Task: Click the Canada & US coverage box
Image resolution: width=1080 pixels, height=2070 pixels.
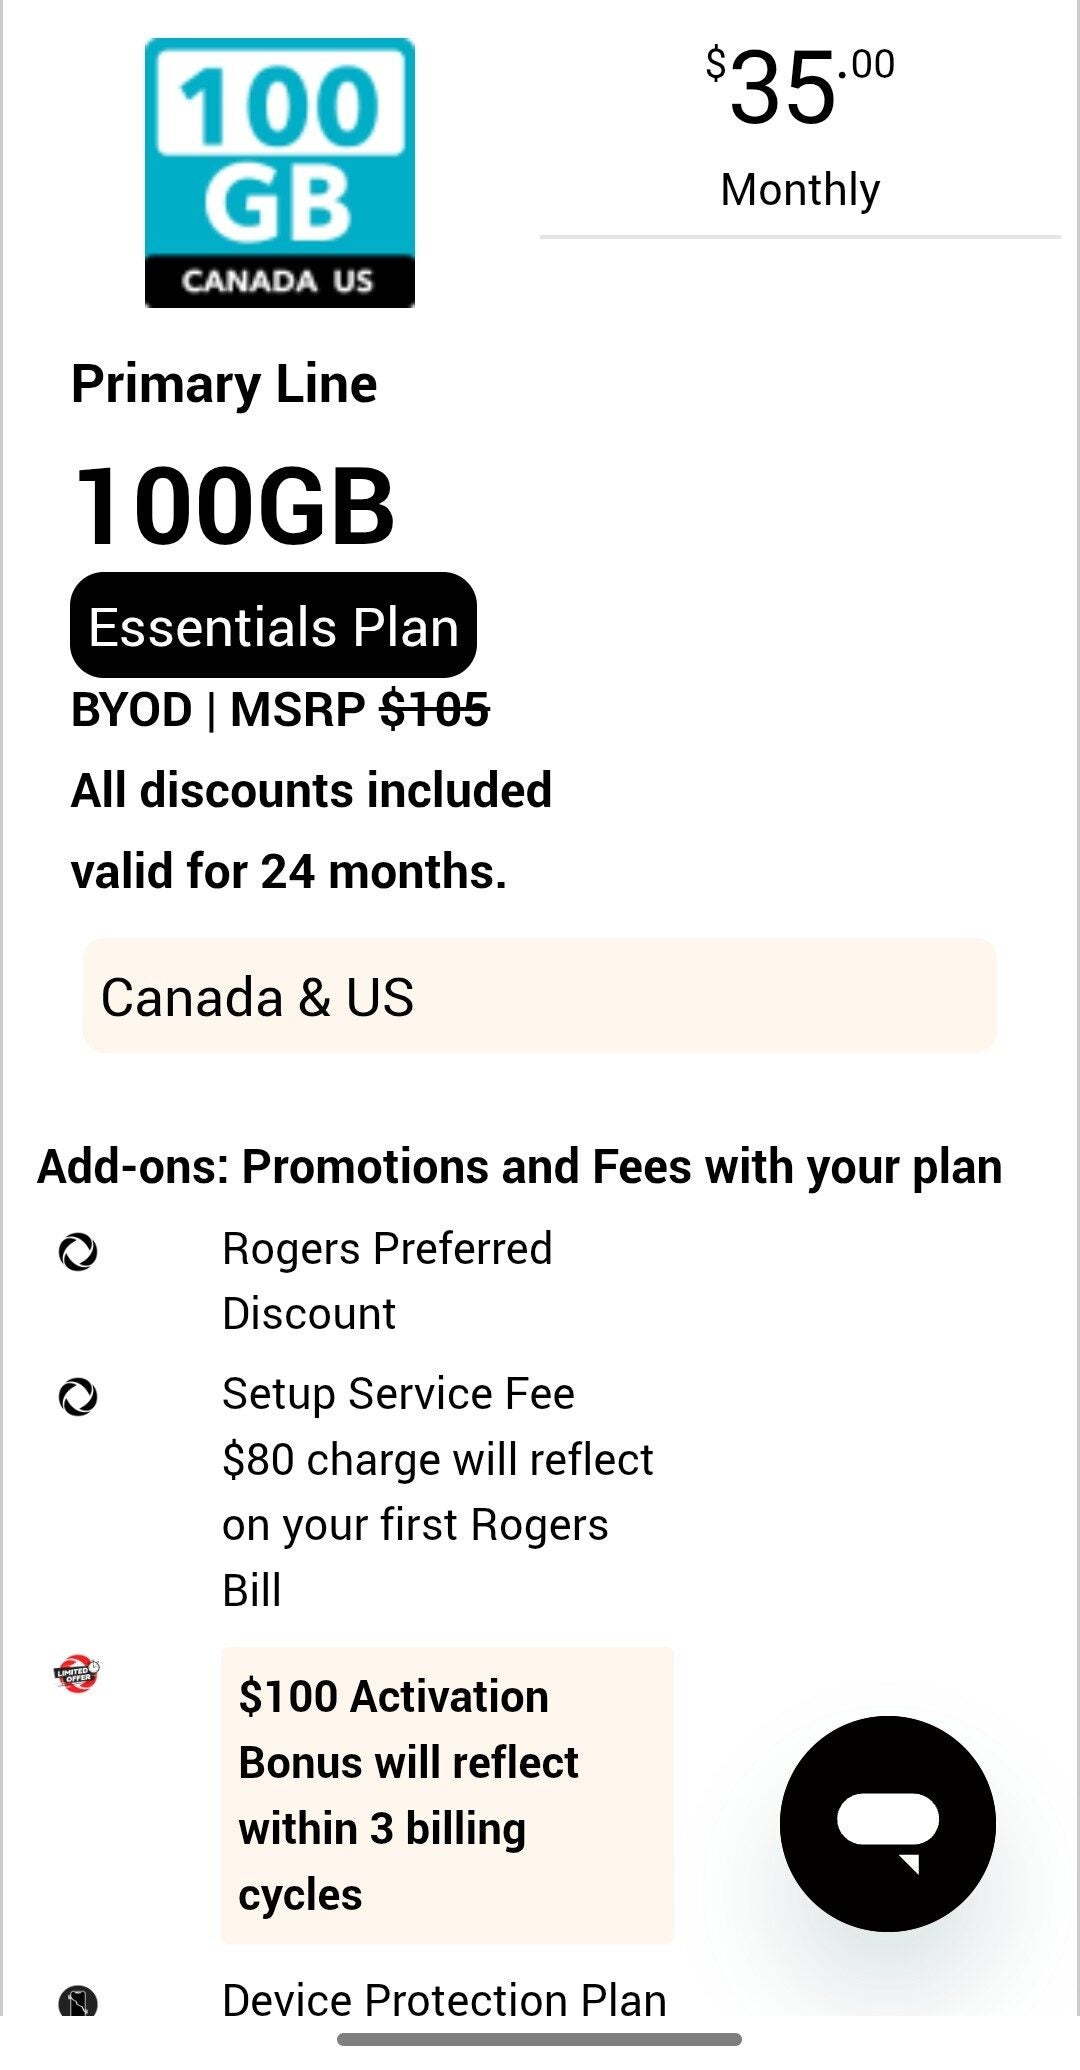Action: click(x=540, y=995)
